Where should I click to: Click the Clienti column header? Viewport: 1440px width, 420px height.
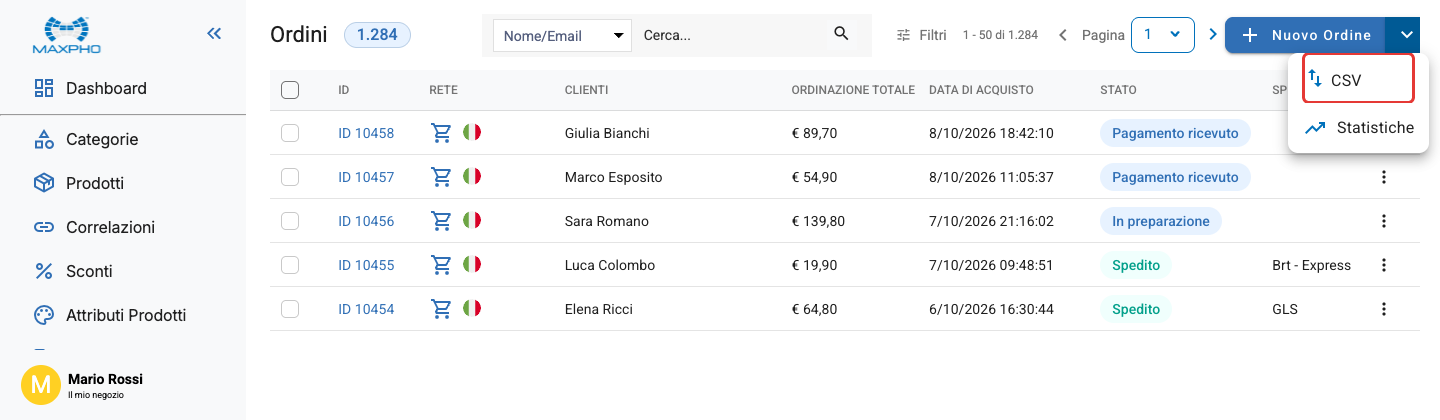pos(586,90)
